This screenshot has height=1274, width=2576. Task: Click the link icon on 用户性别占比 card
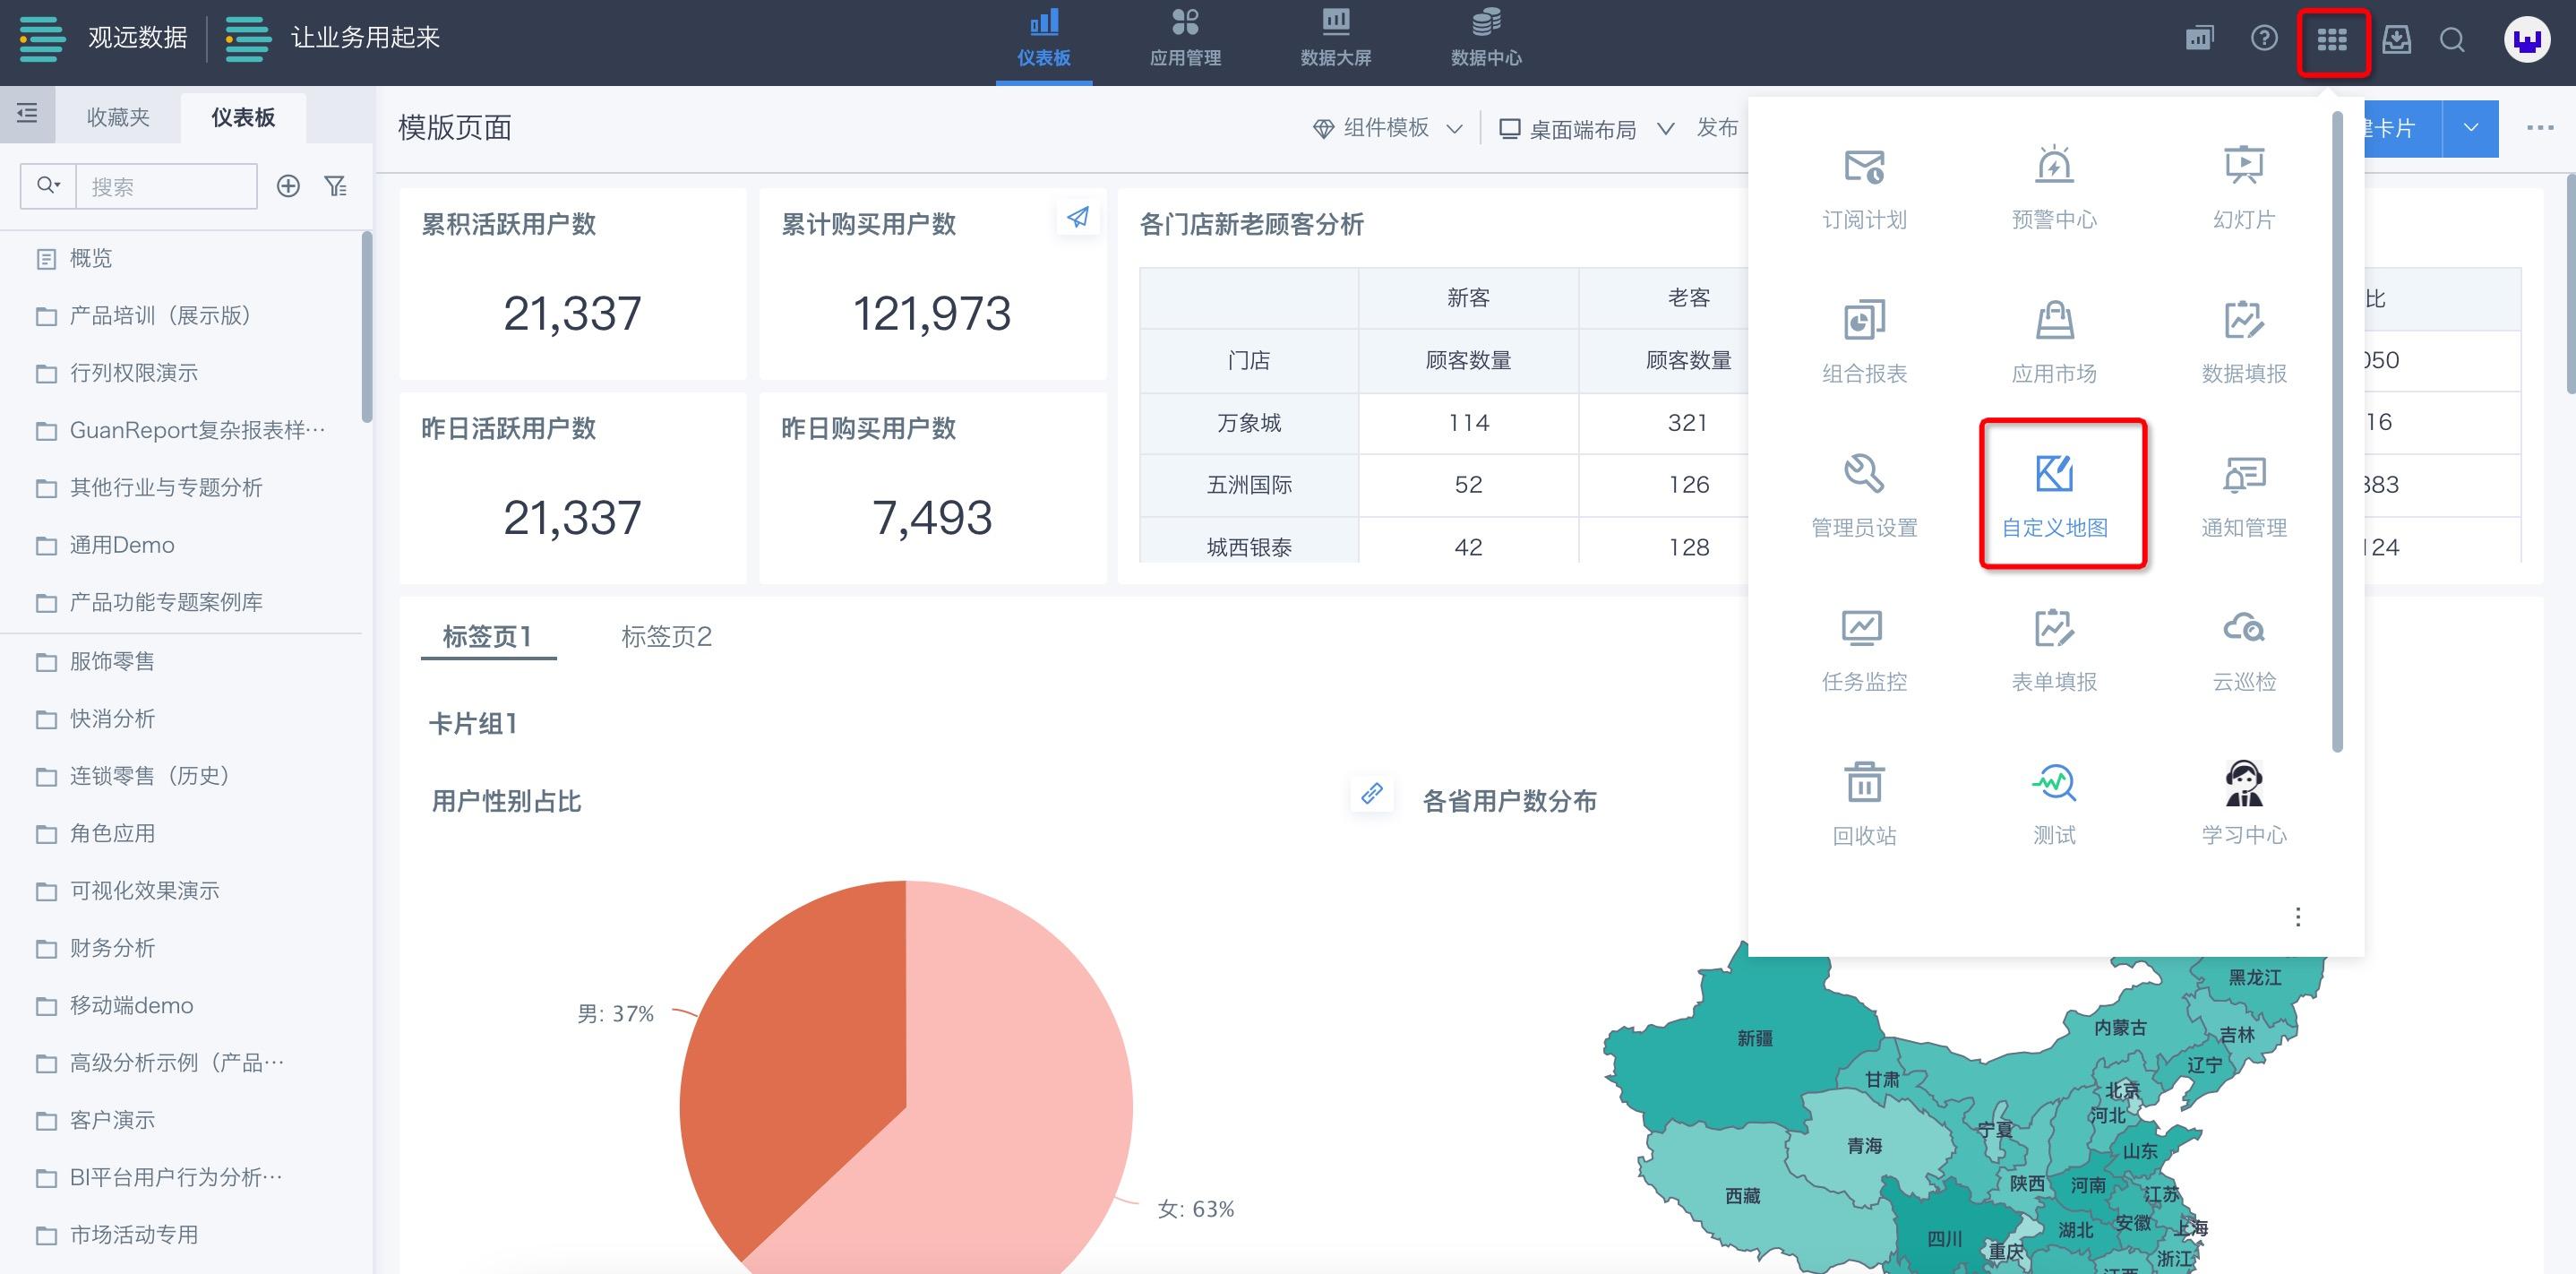click(x=1371, y=794)
